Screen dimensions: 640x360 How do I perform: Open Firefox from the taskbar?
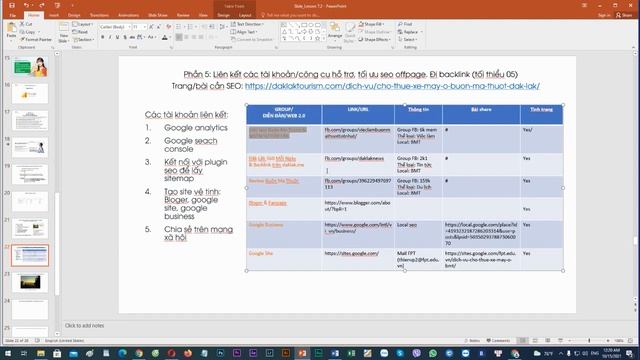coord(188,353)
